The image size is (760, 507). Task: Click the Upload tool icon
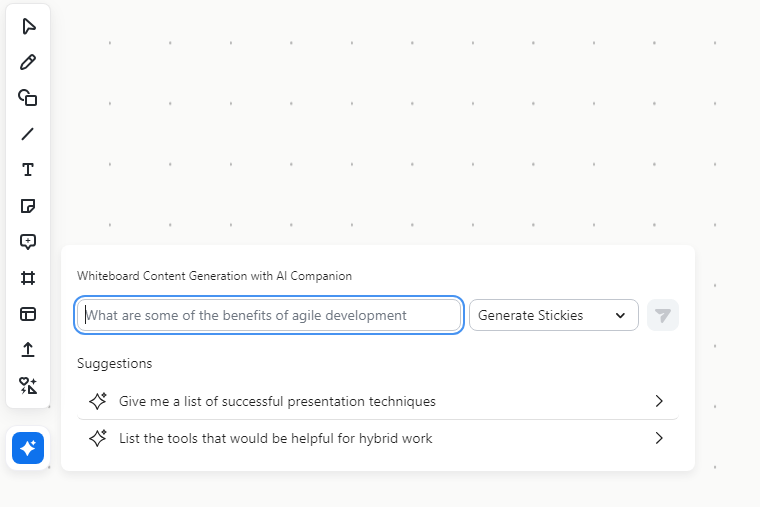tap(28, 350)
